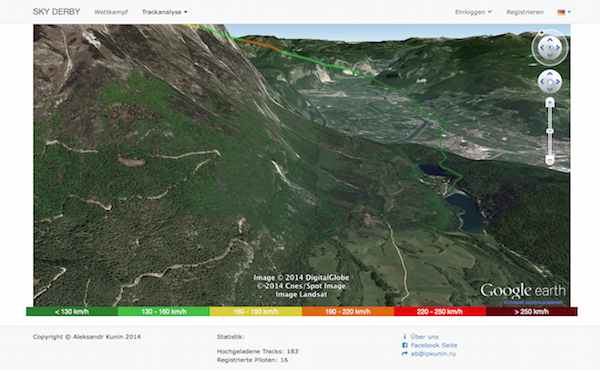The width and height of the screenshot is (600, 370).
Task: Click the red 220 - 250 km/h legend
Action: (440, 311)
